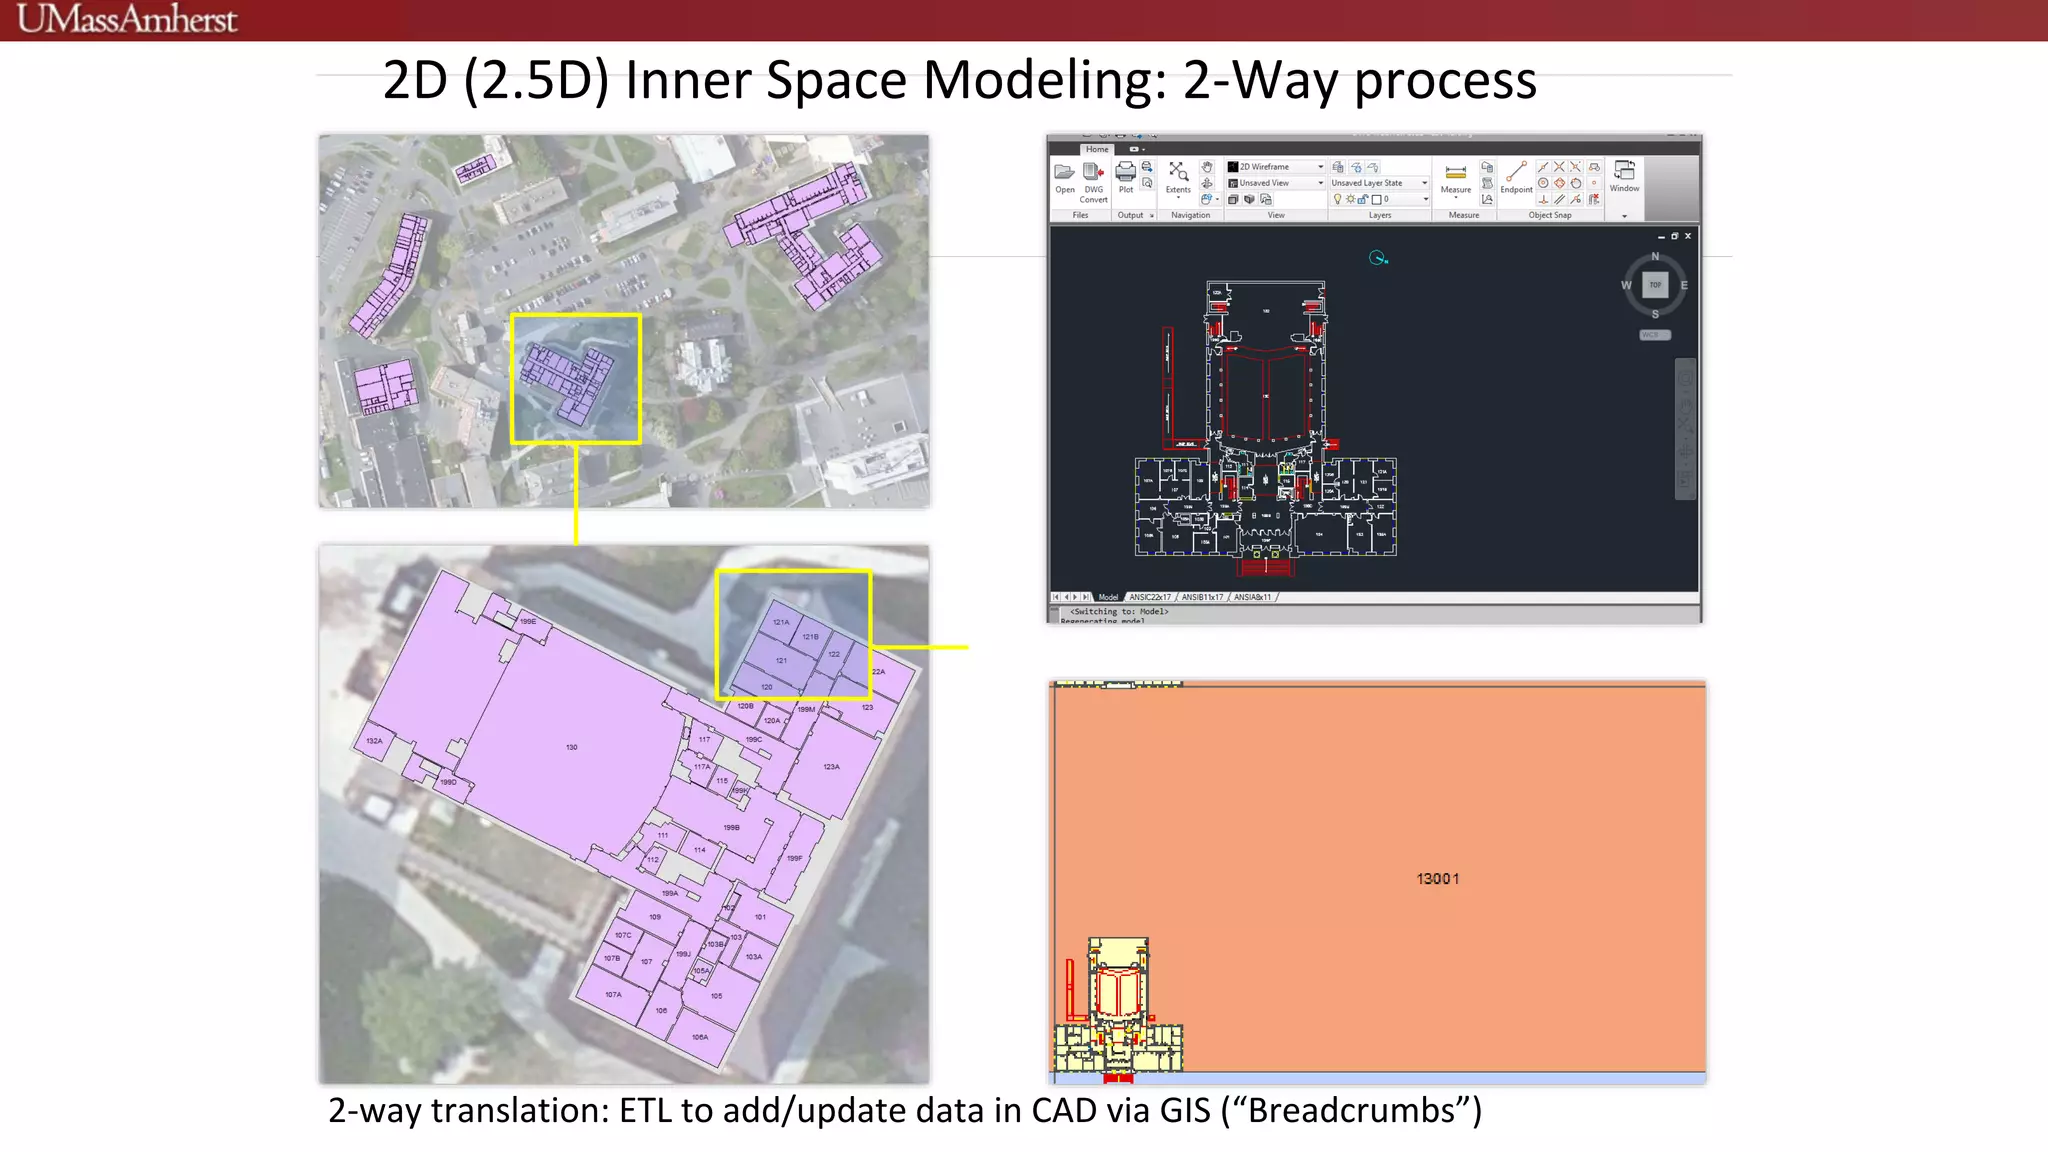Viewport: 2048px width, 1152px height.
Task: Expand the Output panel launcher arrow
Action: click(x=1151, y=215)
